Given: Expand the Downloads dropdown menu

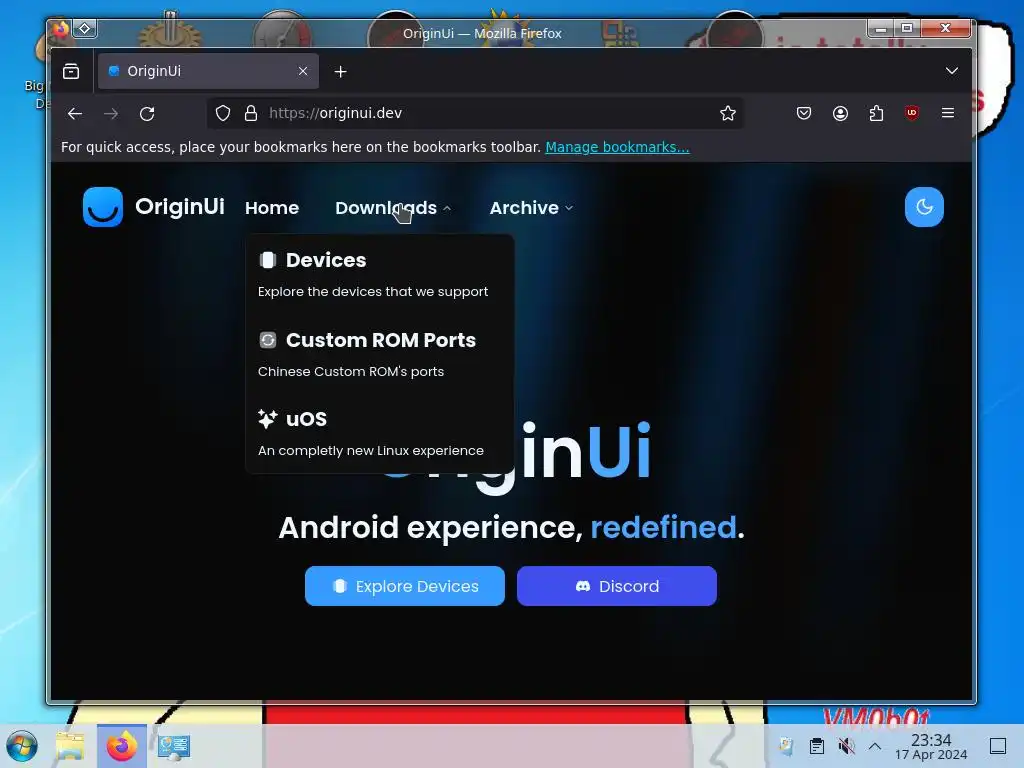Looking at the screenshot, I should point(393,208).
